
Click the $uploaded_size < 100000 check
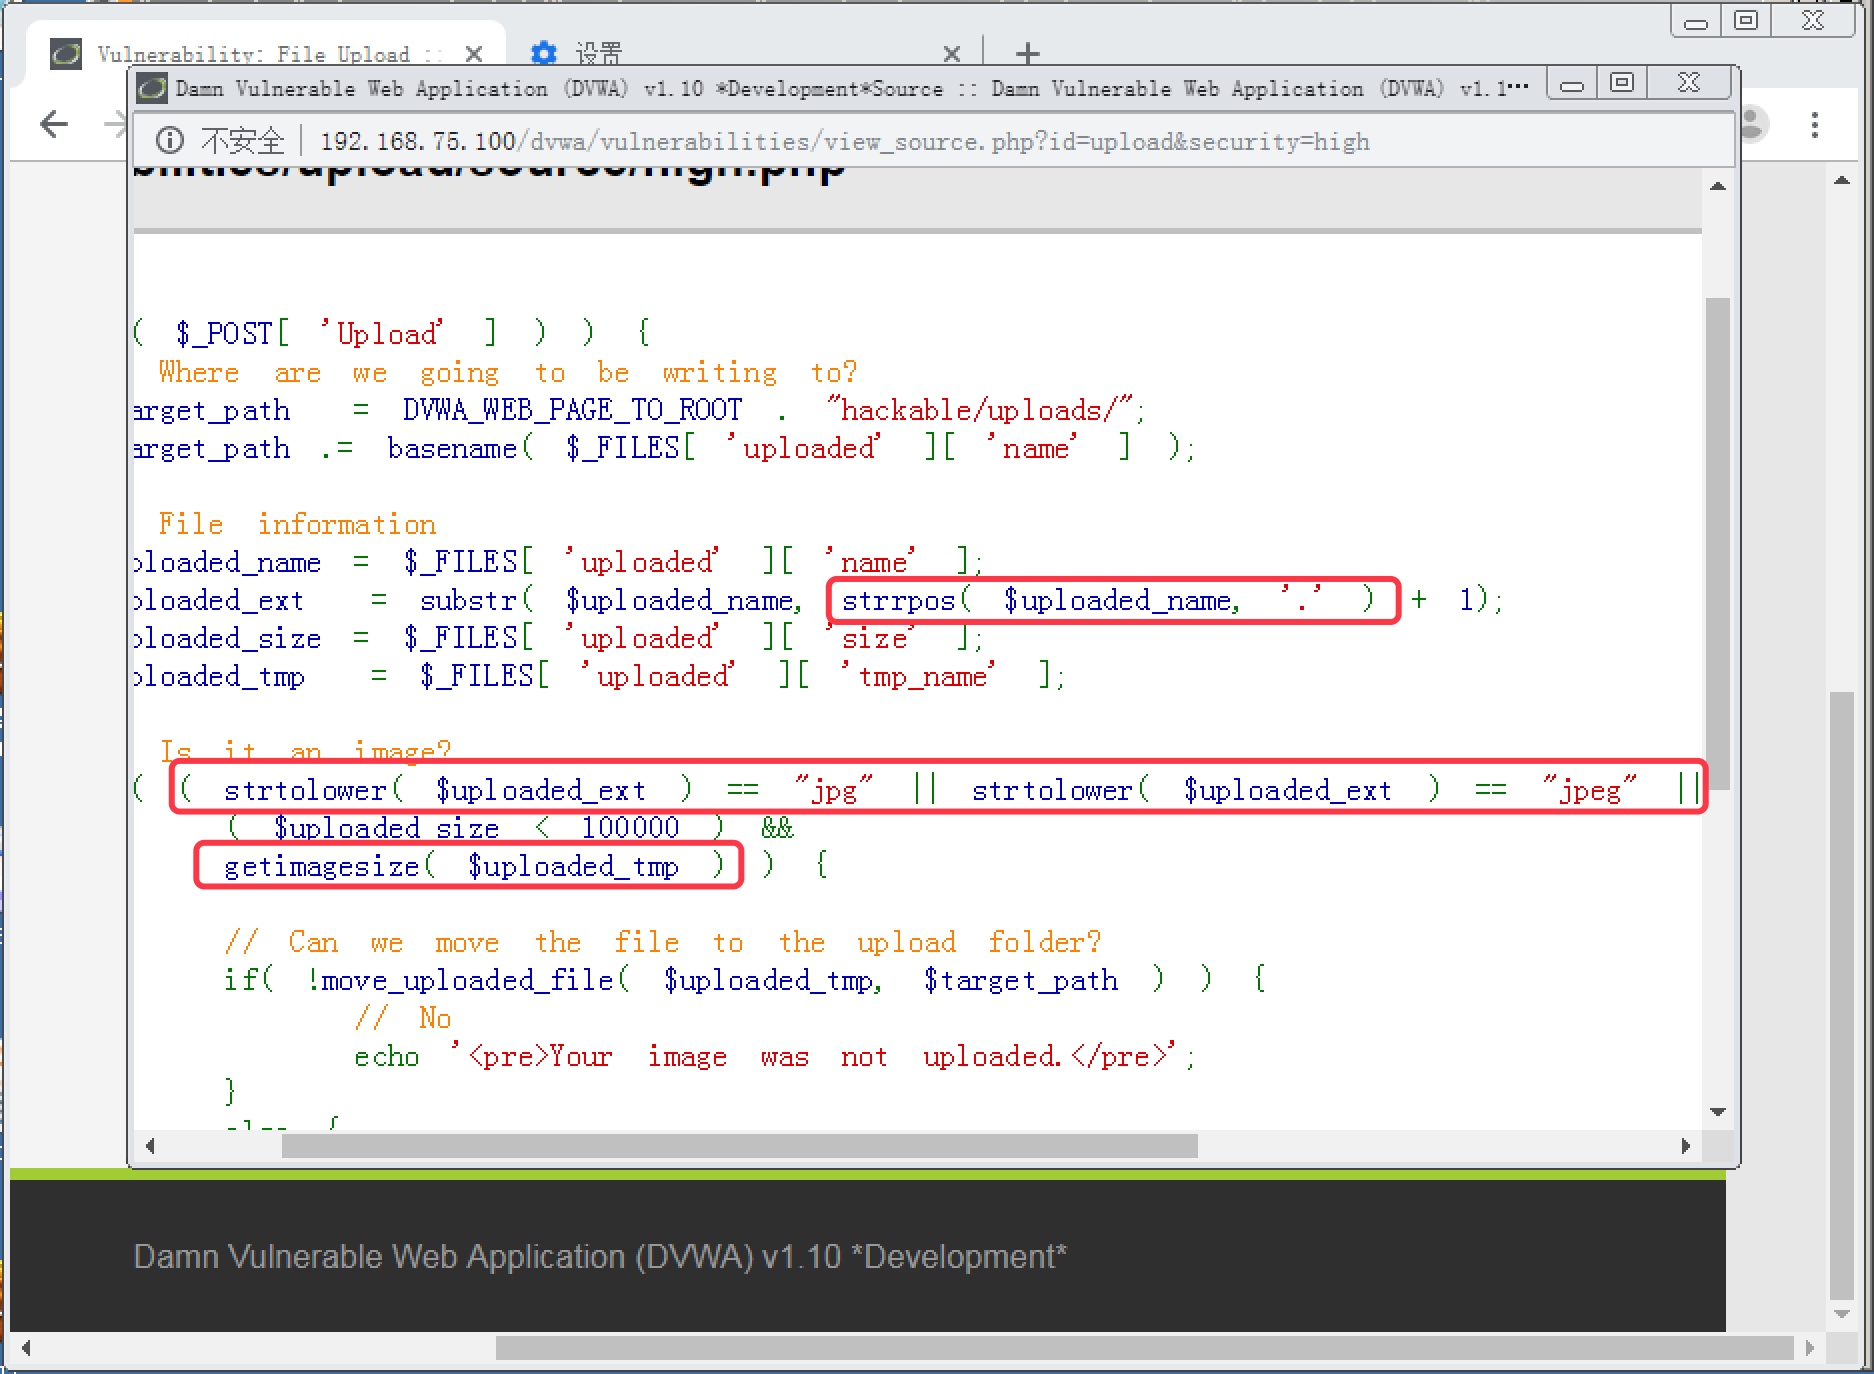point(477,828)
